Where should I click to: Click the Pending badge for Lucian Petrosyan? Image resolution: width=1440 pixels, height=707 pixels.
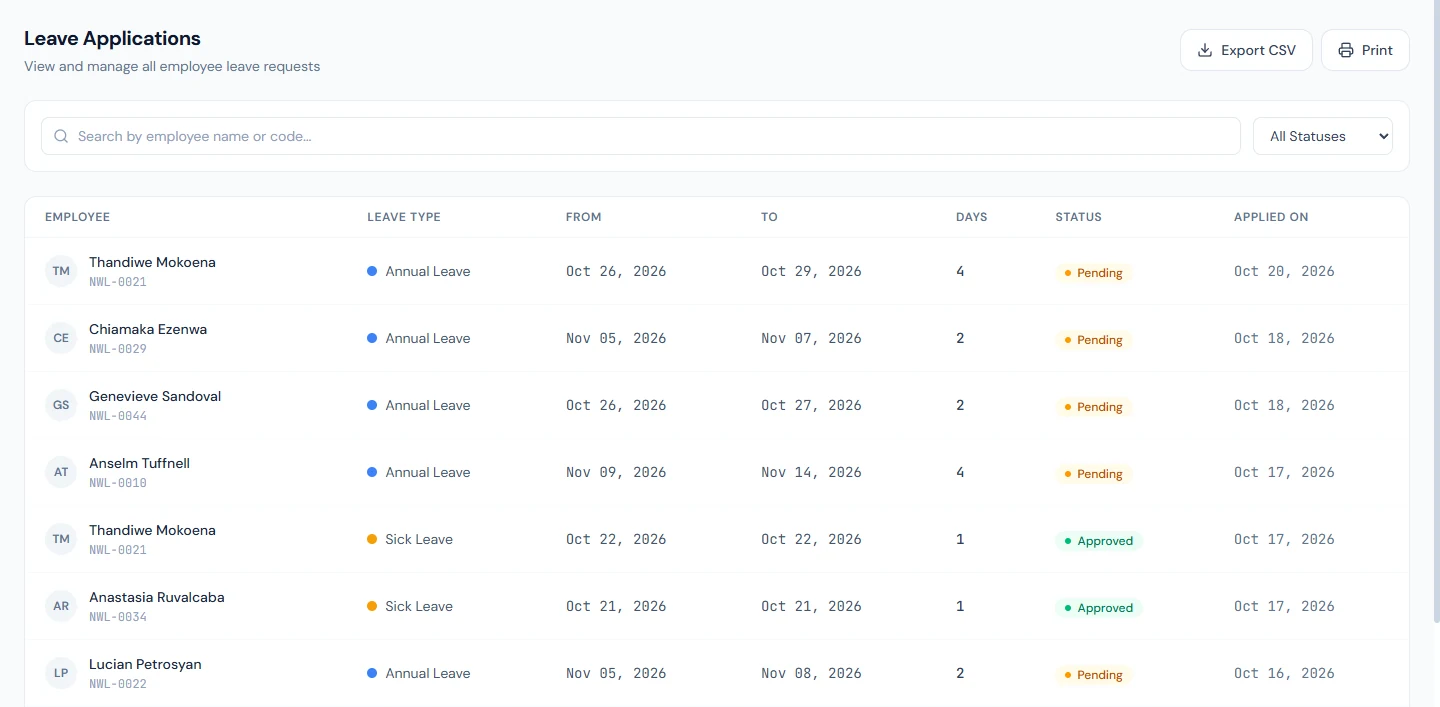pos(1093,675)
